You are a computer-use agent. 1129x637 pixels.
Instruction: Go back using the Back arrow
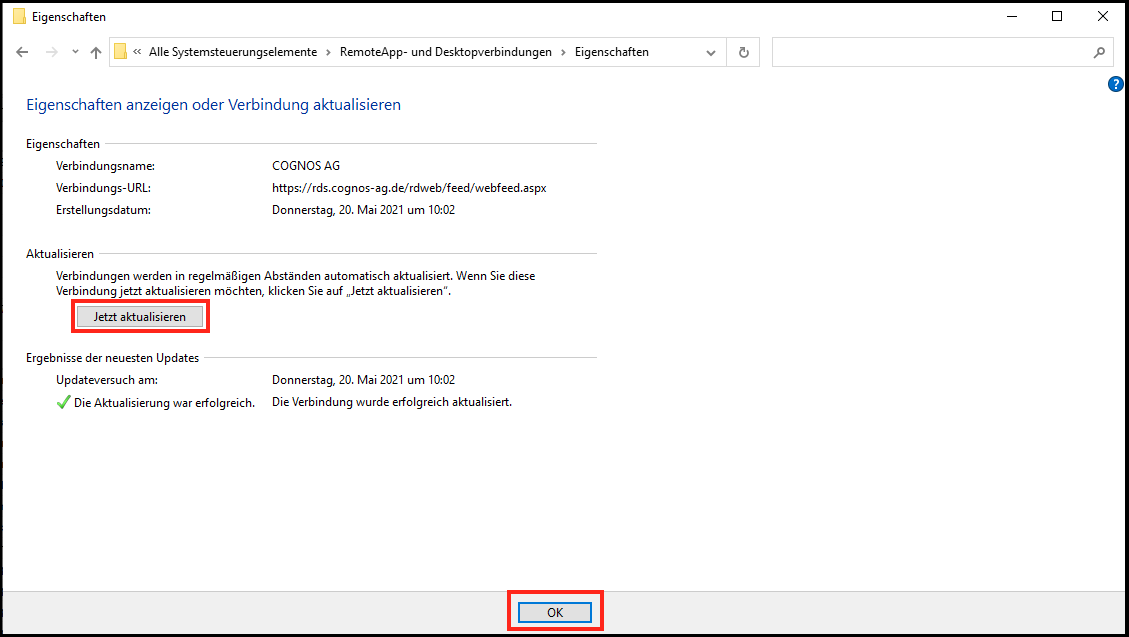click(x=22, y=52)
